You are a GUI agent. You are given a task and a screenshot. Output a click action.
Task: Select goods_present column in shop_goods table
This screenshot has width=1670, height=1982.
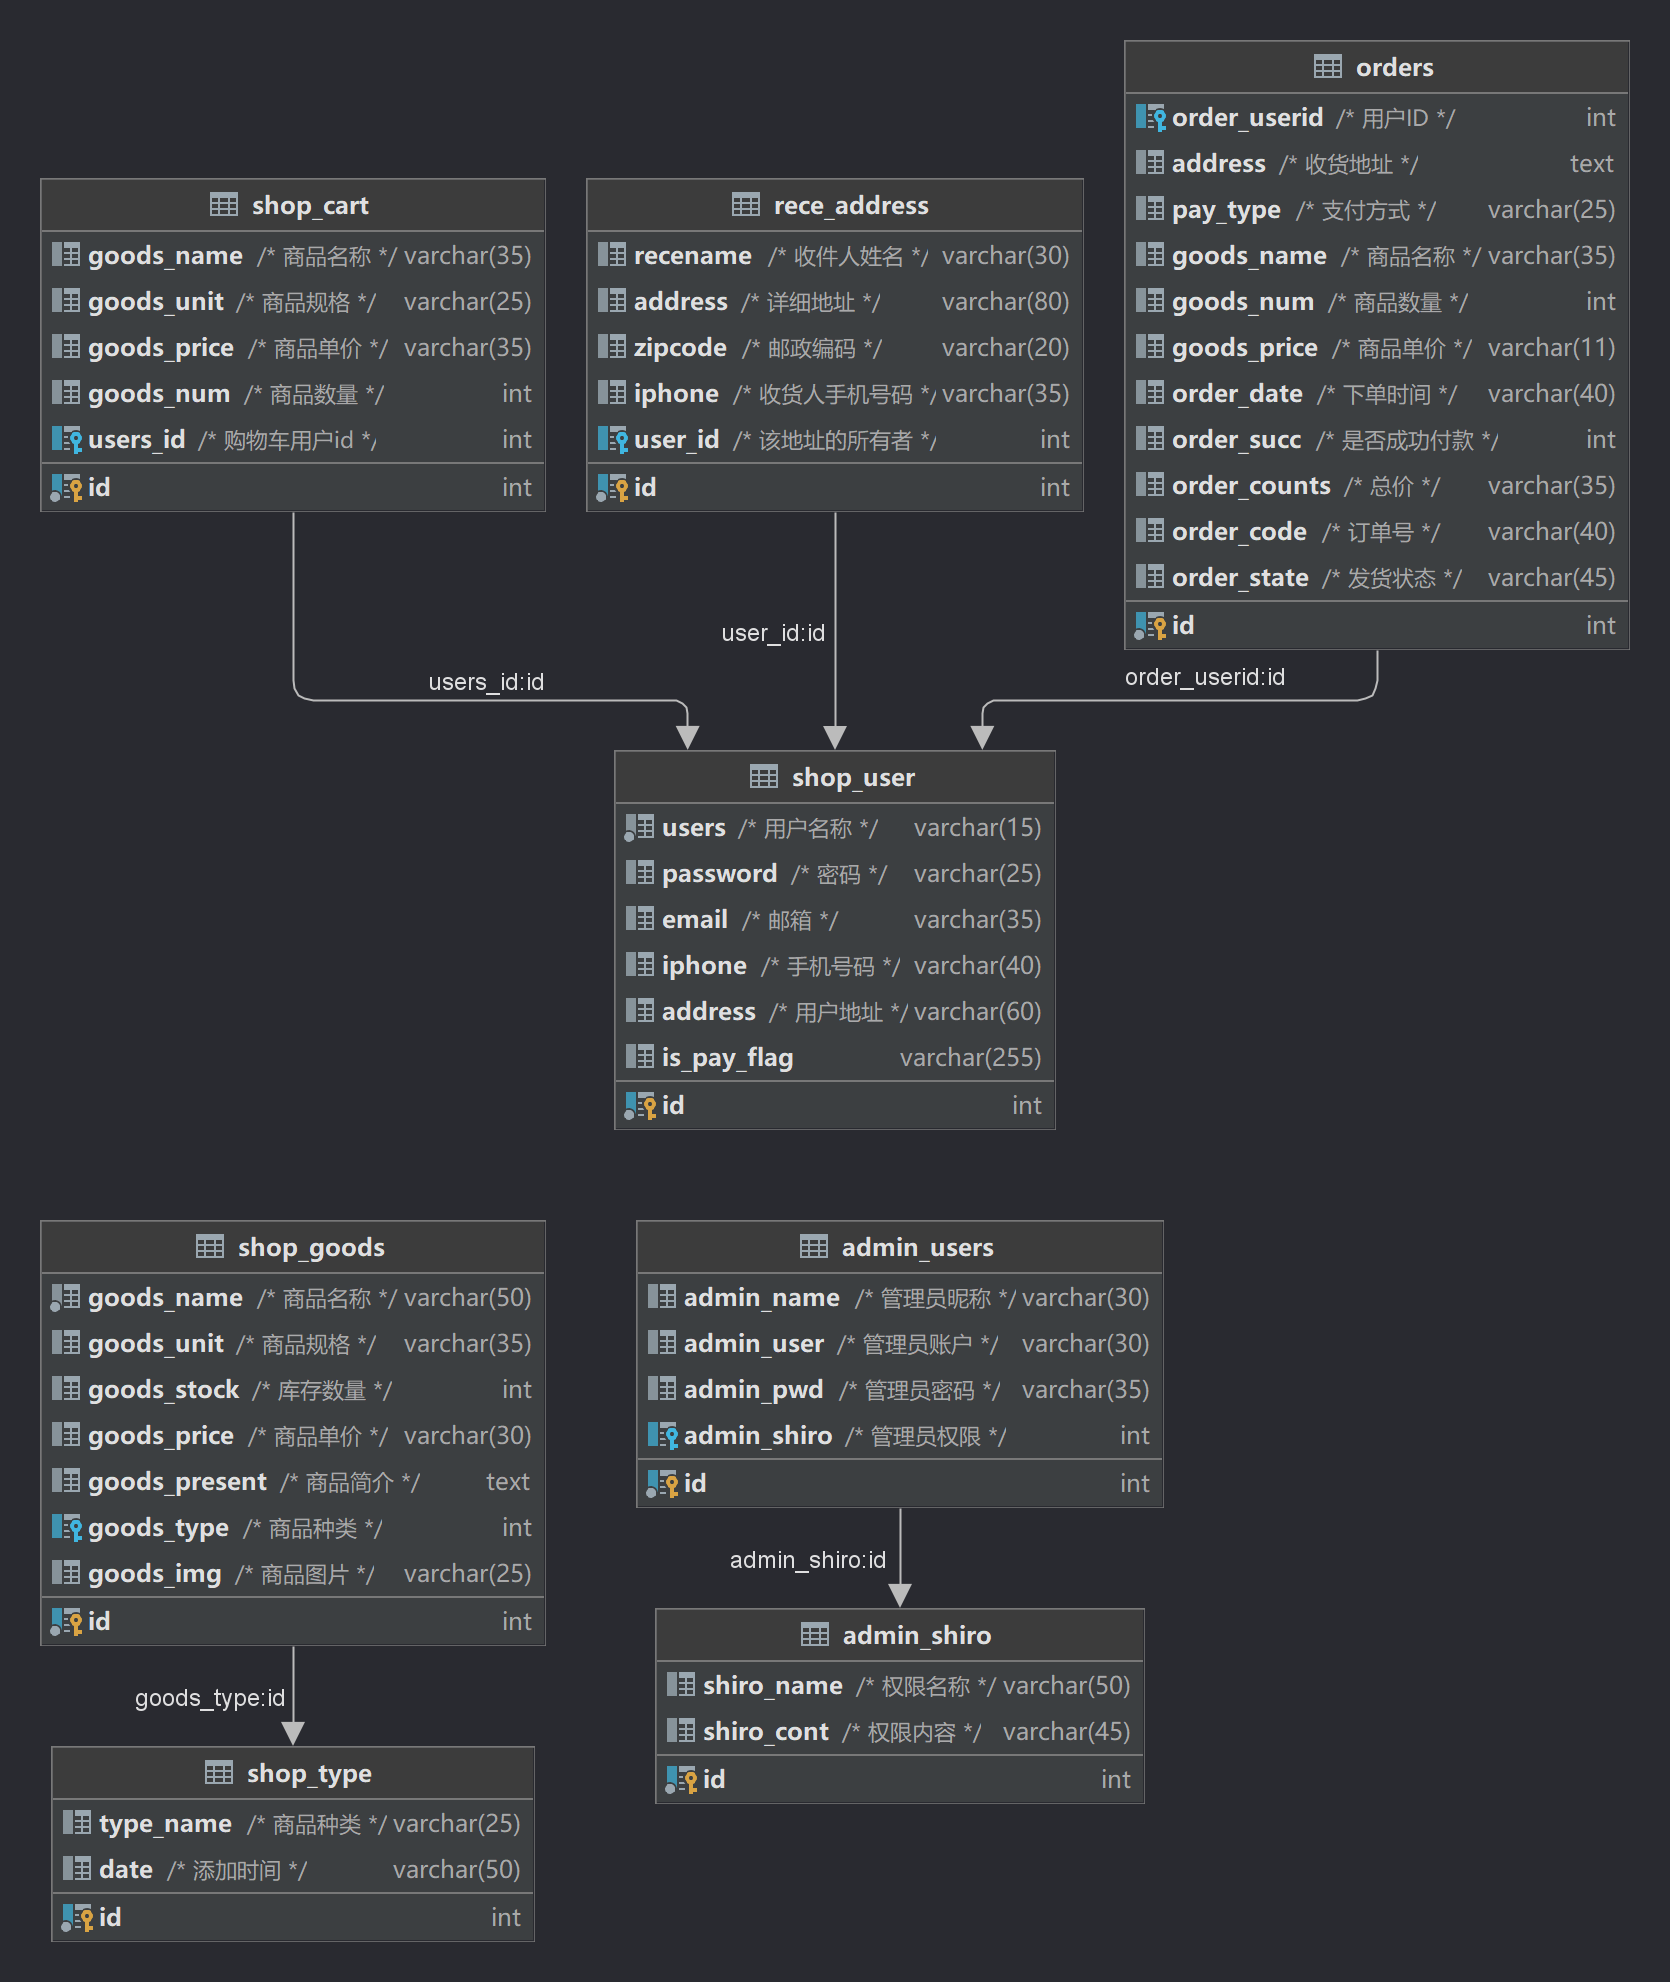tap(293, 1482)
